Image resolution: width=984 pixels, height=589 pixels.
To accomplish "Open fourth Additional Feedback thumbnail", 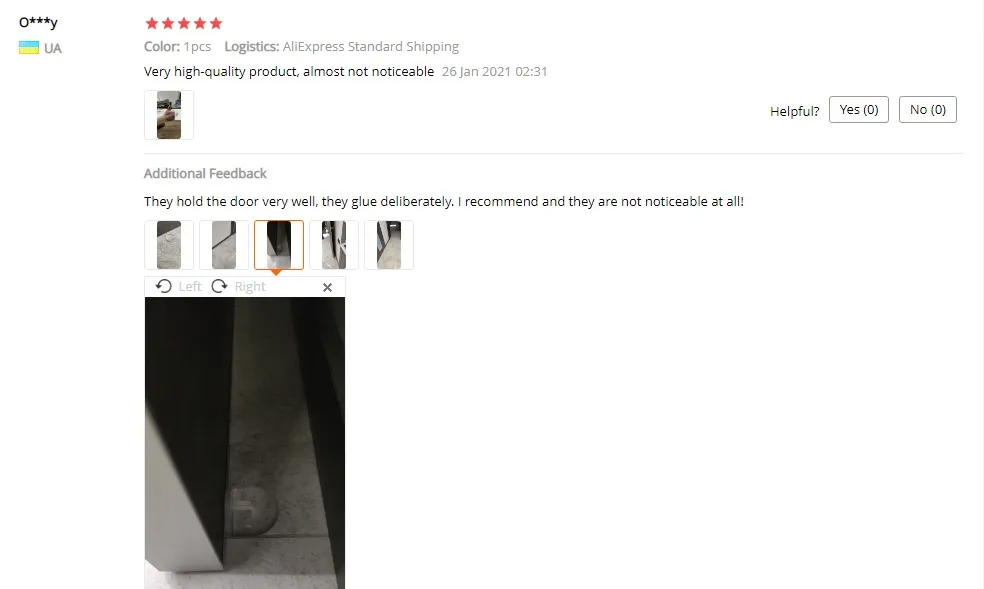I will (334, 245).
